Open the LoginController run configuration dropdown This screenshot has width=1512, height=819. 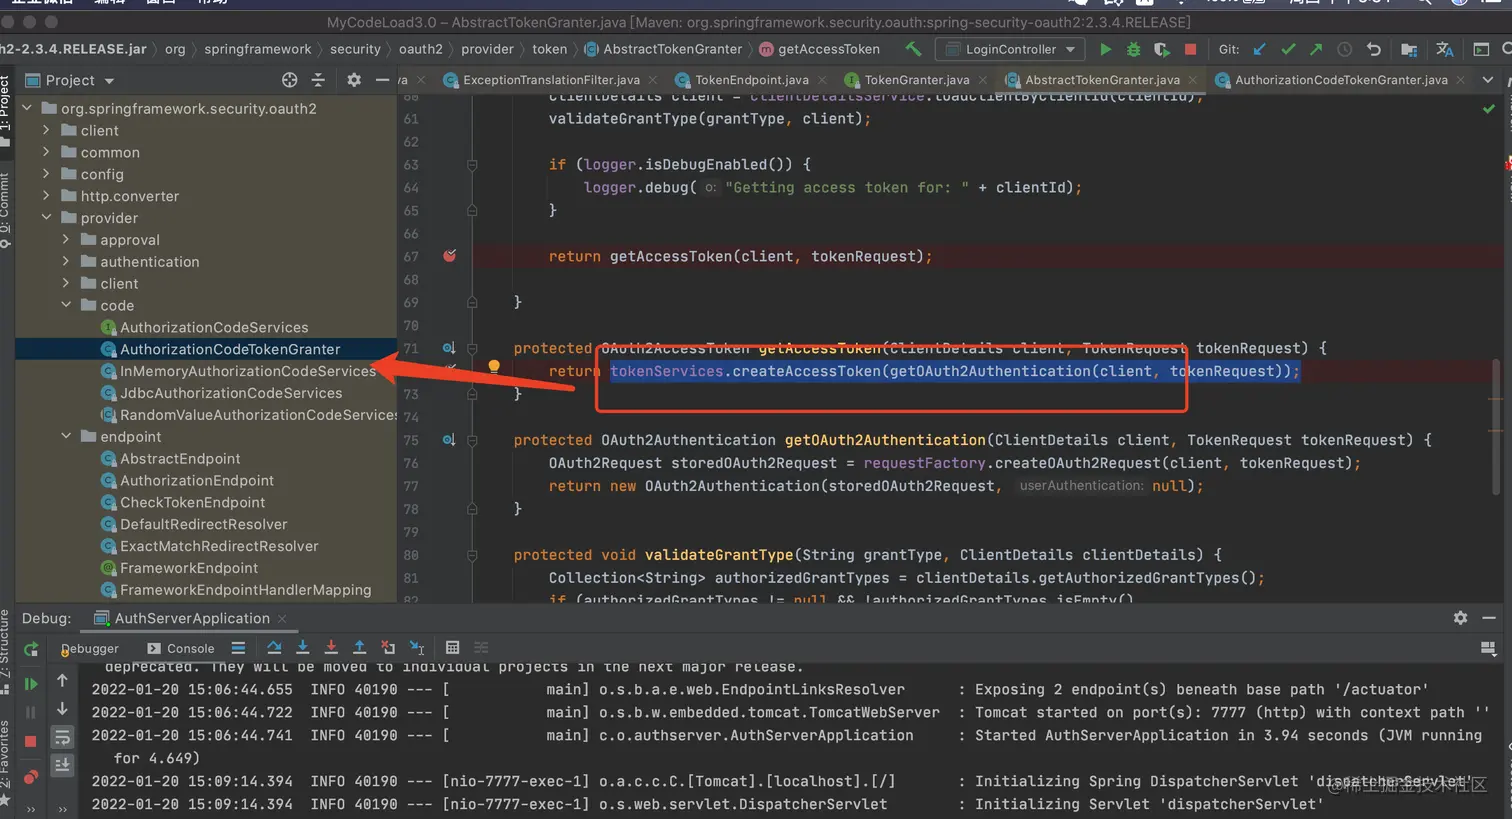point(1010,49)
